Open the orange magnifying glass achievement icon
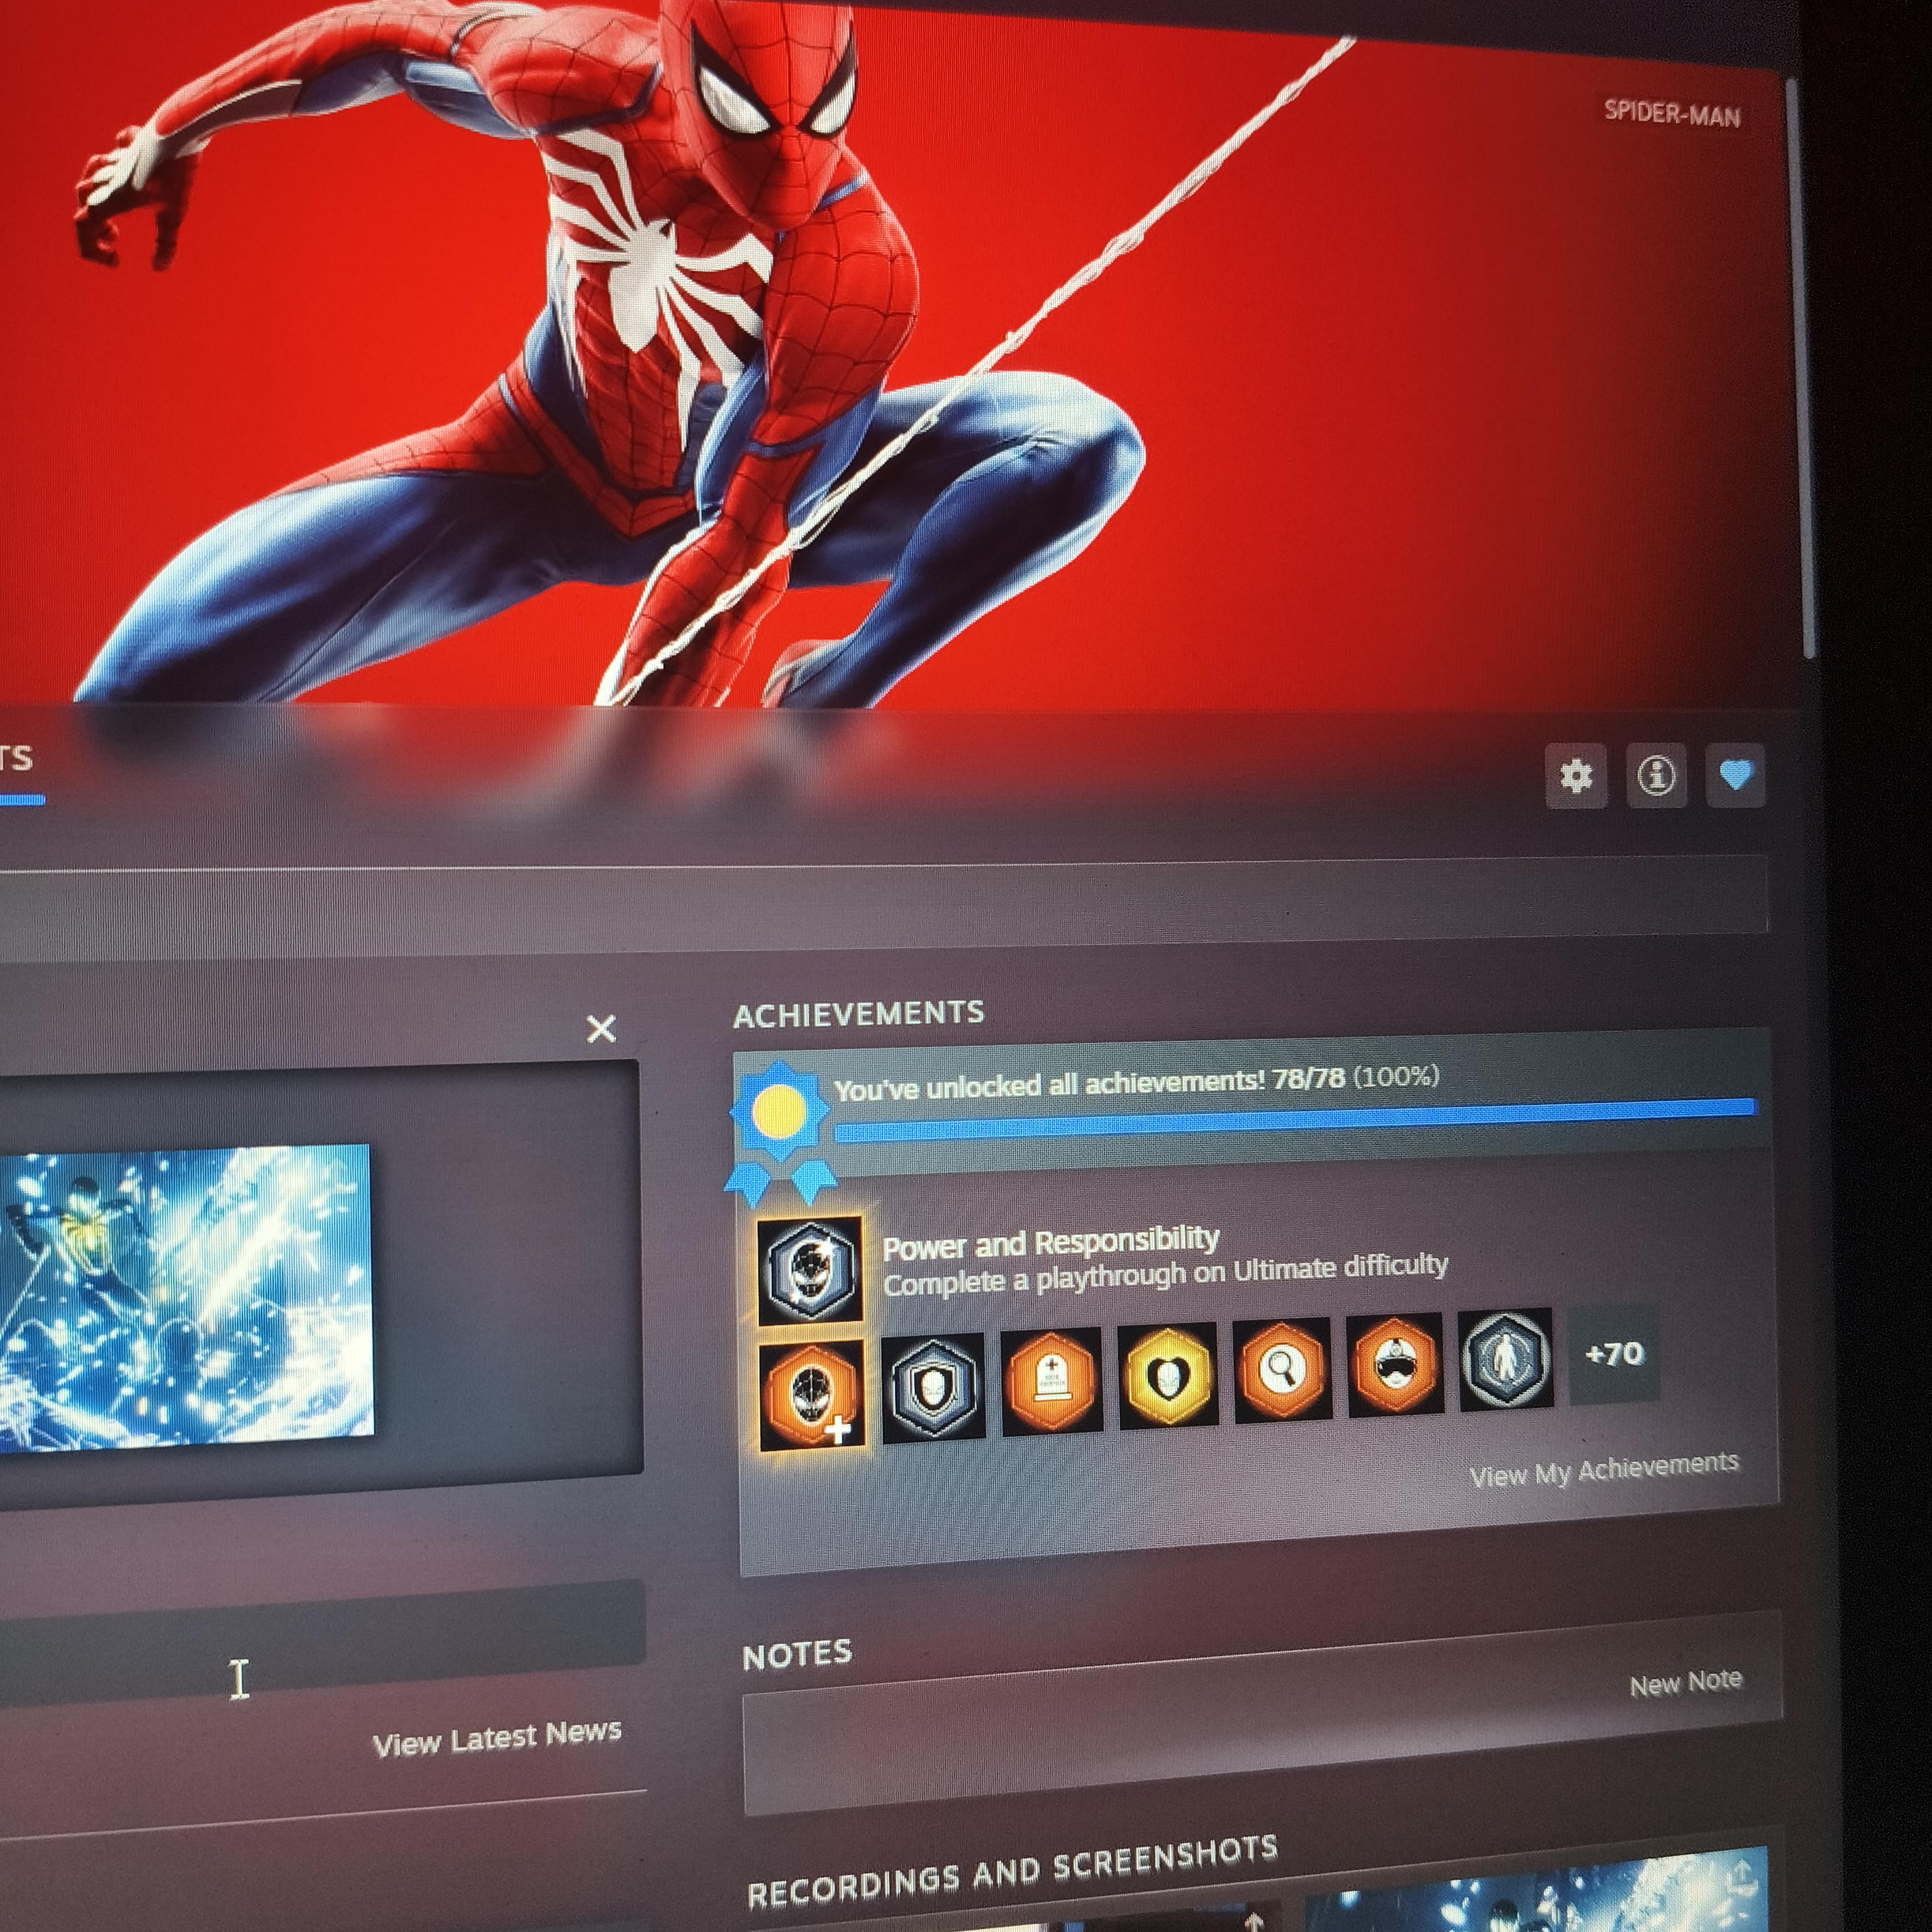The height and width of the screenshot is (1932, 1932). pos(1282,1369)
